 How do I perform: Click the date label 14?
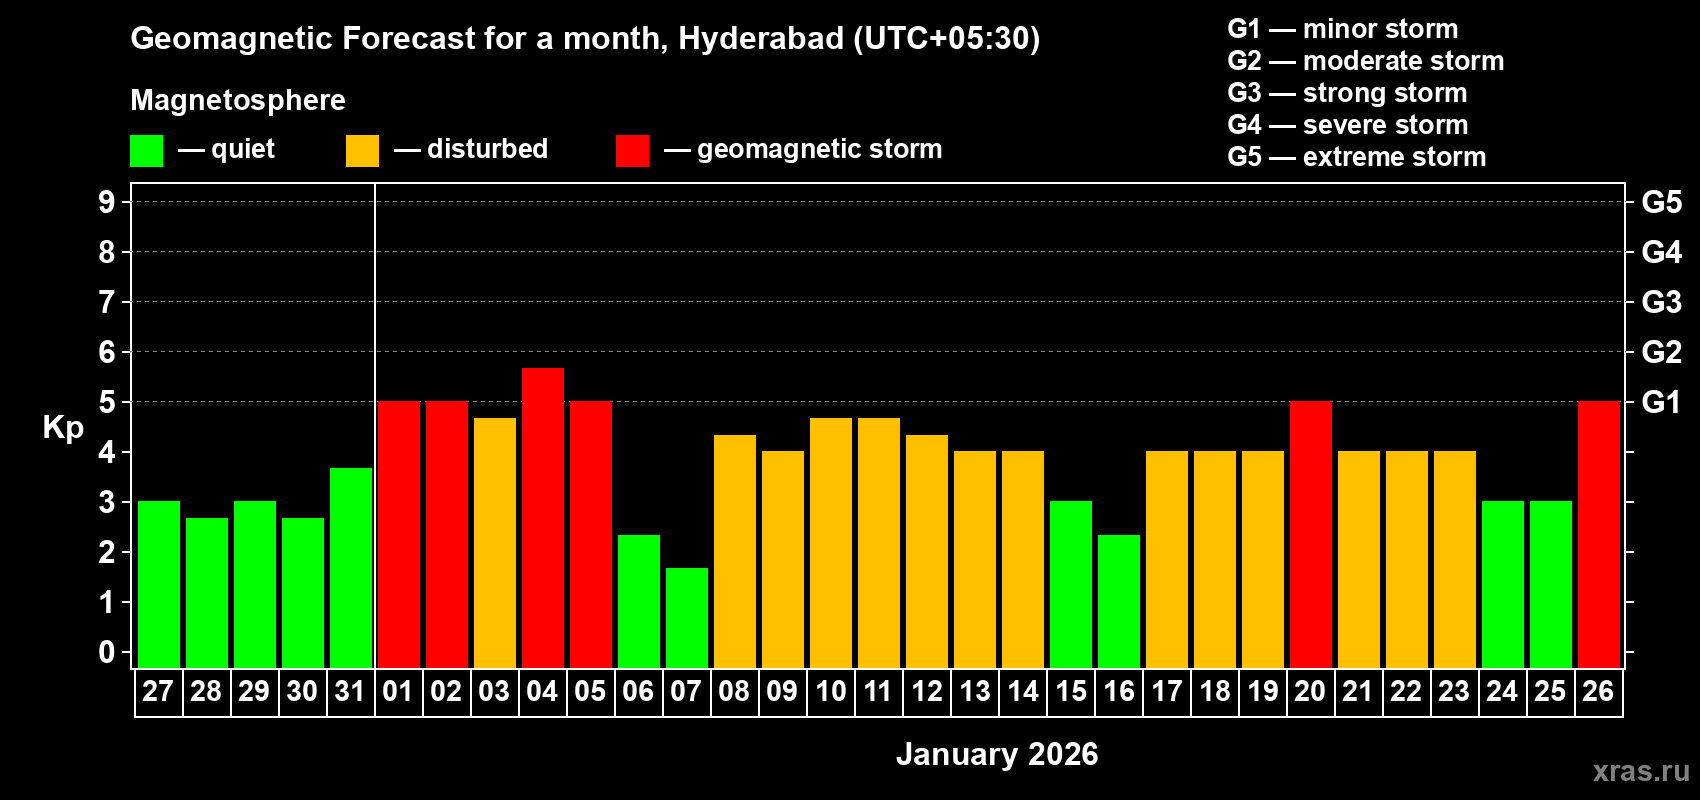[x=1022, y=691]
